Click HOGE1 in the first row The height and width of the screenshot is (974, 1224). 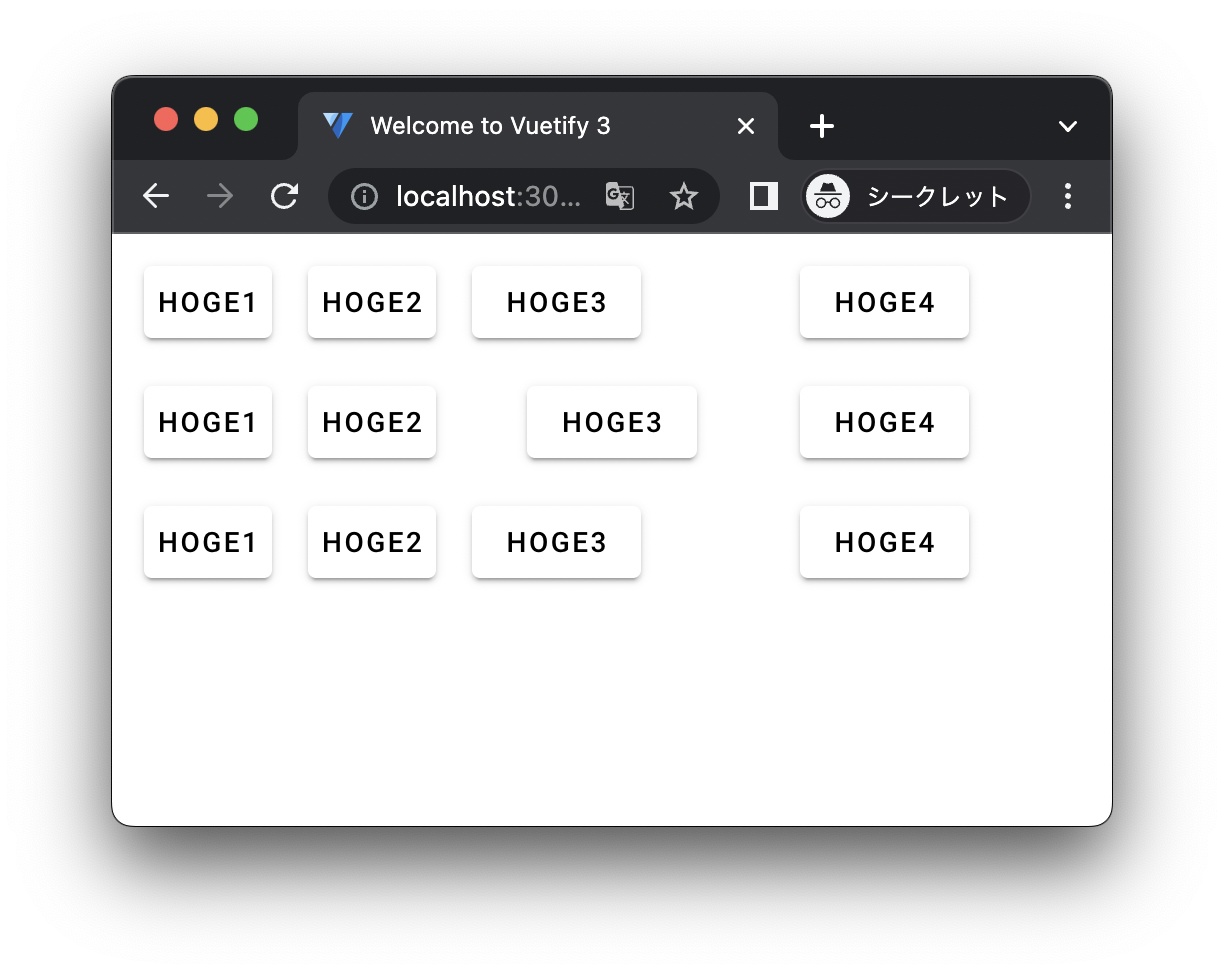point(208,302)
